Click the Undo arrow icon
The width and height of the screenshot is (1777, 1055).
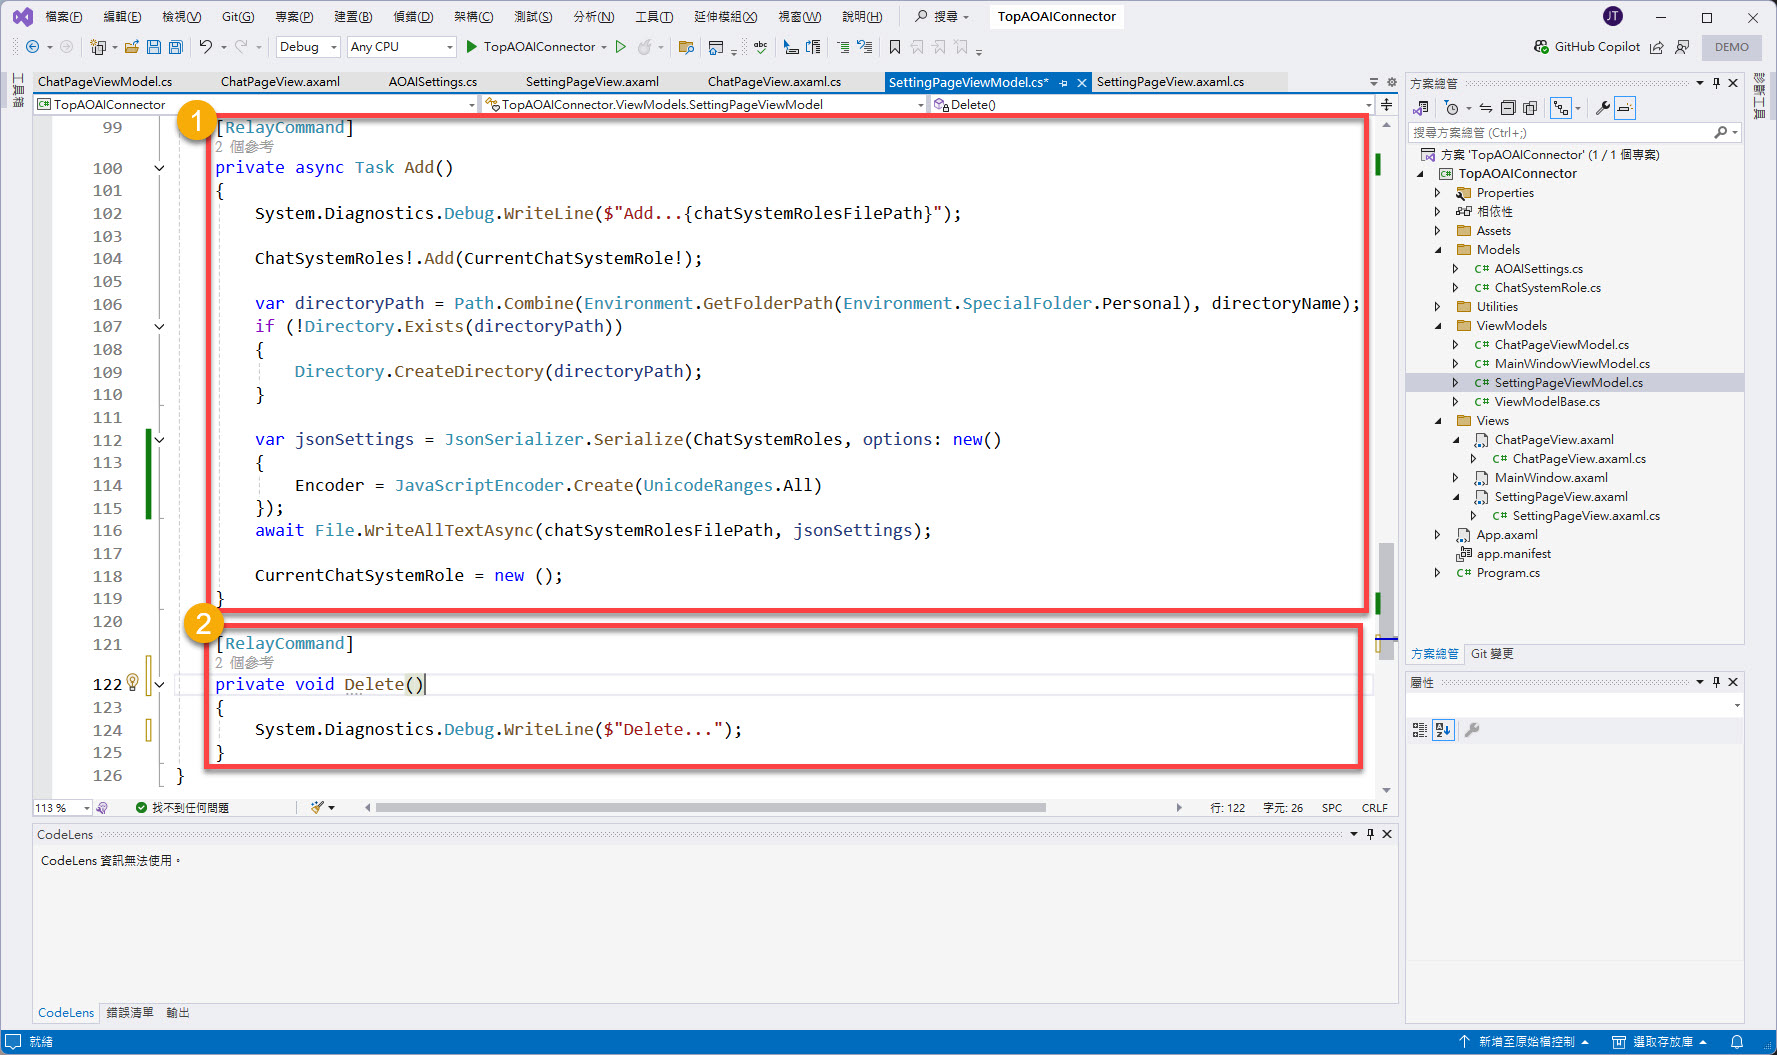coord(205,47)
